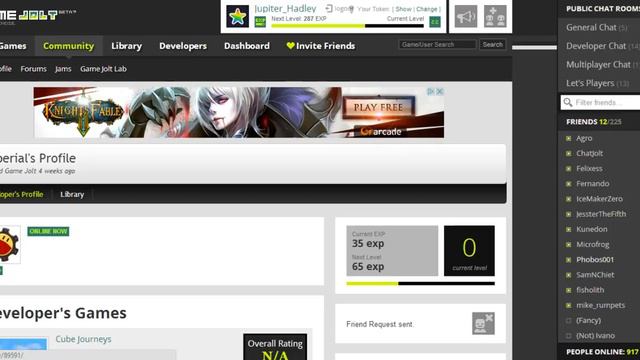Image resolution: width=640 pixels, height=360 pixels.
Task: Click the Cube Journeys game thumbnail
Action: (23, 344)
